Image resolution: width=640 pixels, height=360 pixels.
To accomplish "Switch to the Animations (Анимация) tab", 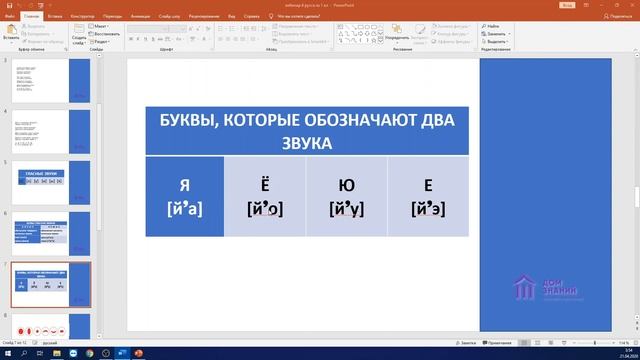I will point(140,16).
